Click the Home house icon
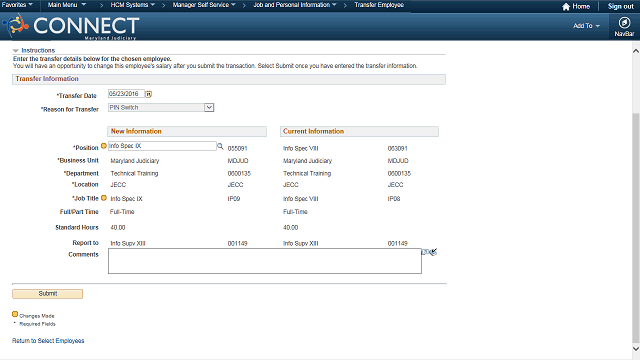 (566, 7)
